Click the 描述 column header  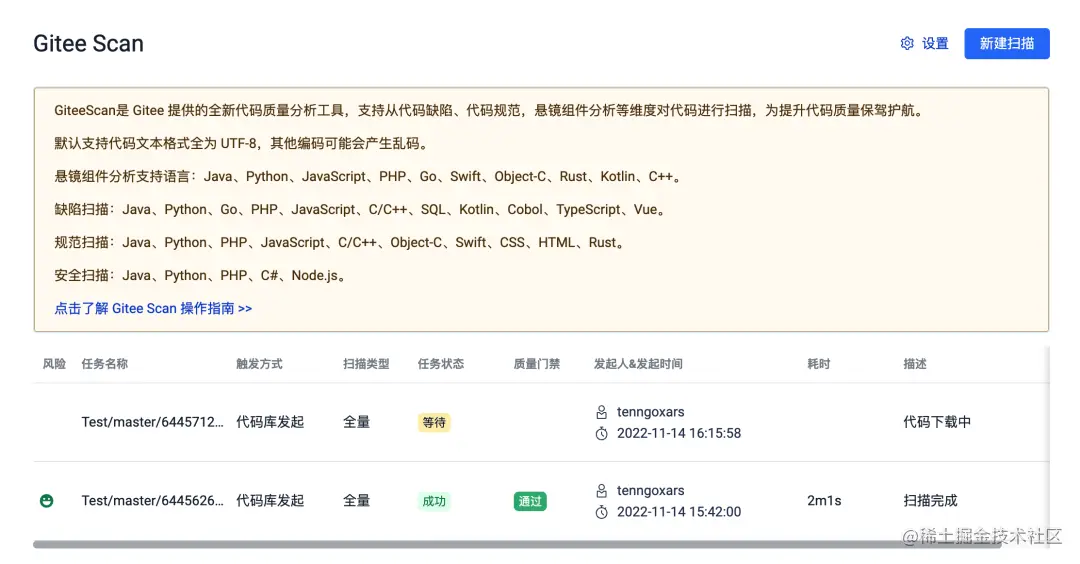tap(915, 364)
